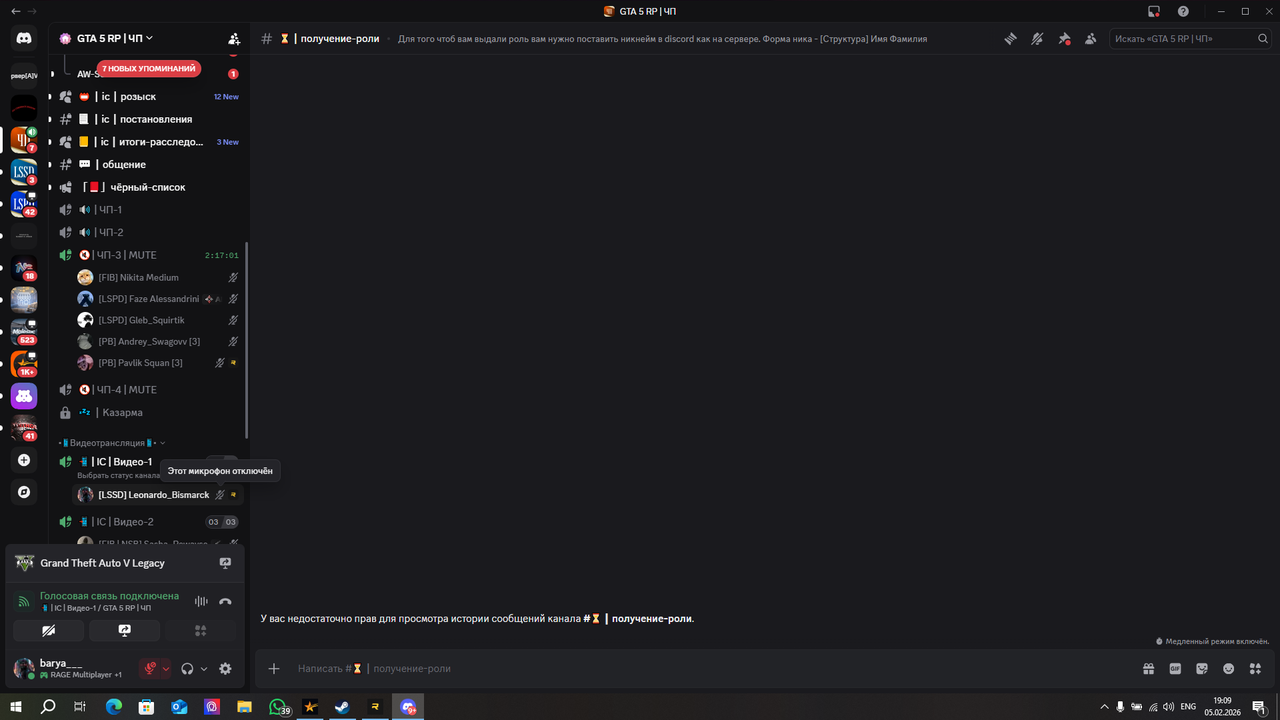Join IC | Видео-2 voice channel
The image size is (1280, 720).
click(x=147, y=522)
